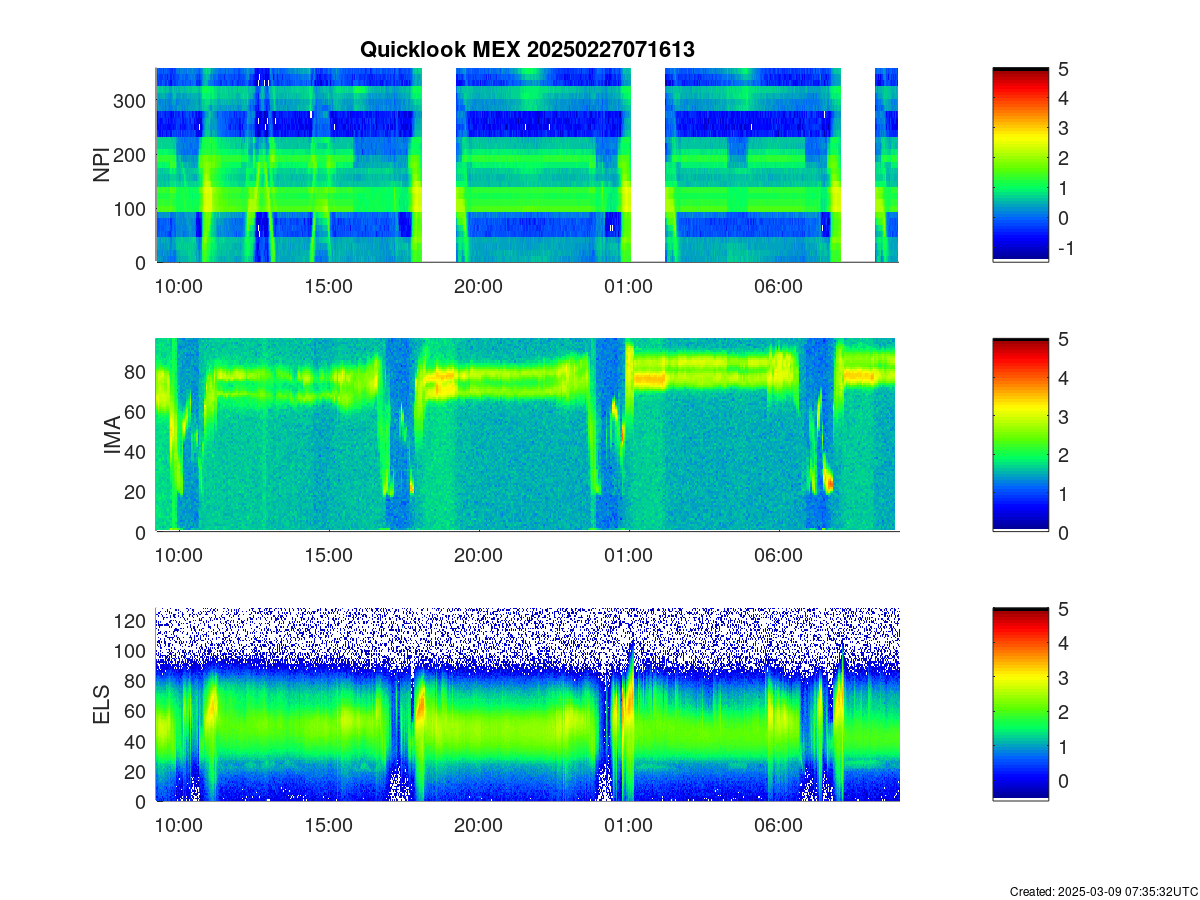Click the ELS colorbar
The height and width of the screenshot is (900, 1200).
(1021, 704)
